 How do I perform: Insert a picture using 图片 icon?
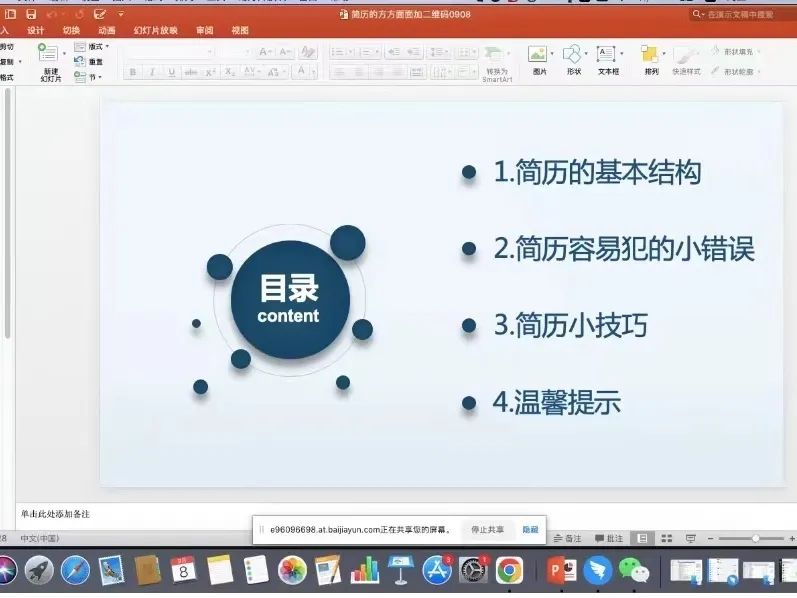coord(540,59)
